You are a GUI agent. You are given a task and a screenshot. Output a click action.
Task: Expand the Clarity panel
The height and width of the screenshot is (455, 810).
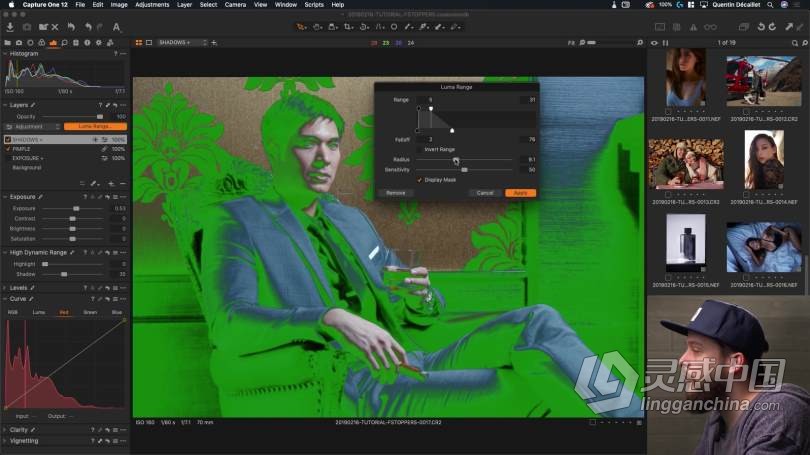[x=5, y=430]
